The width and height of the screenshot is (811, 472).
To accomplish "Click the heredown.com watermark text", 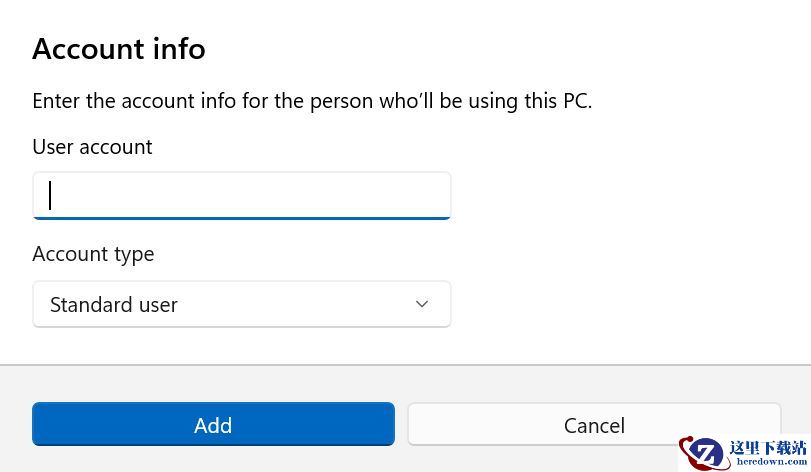I will 770,463.
